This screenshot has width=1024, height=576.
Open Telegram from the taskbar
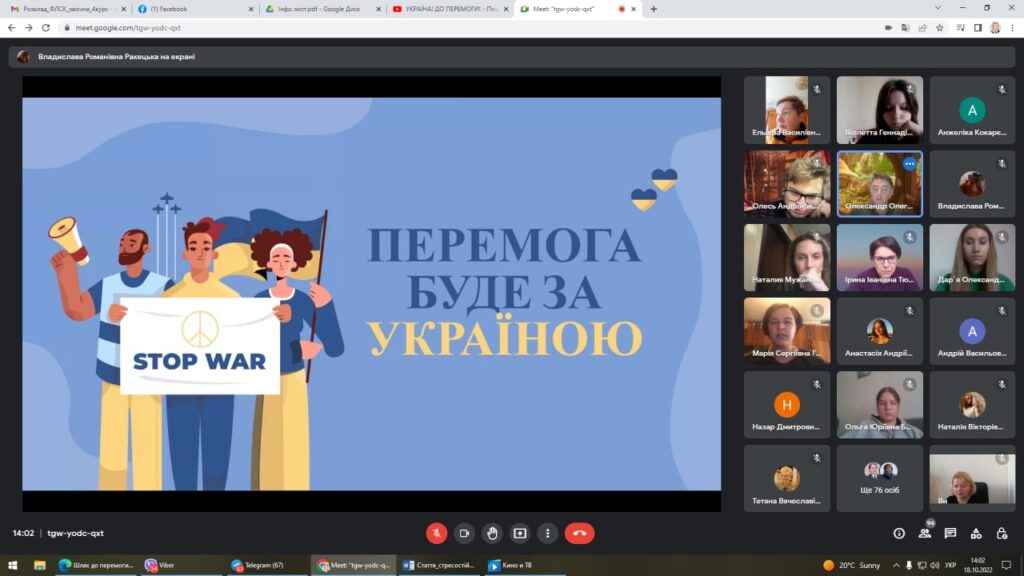coord(264,565)
